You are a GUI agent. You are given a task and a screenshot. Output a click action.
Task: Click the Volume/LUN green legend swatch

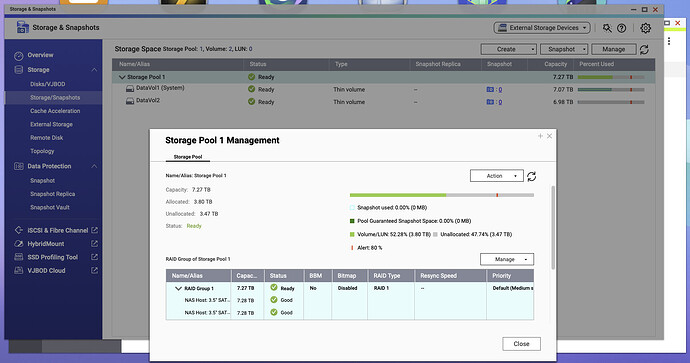point(352,235)
